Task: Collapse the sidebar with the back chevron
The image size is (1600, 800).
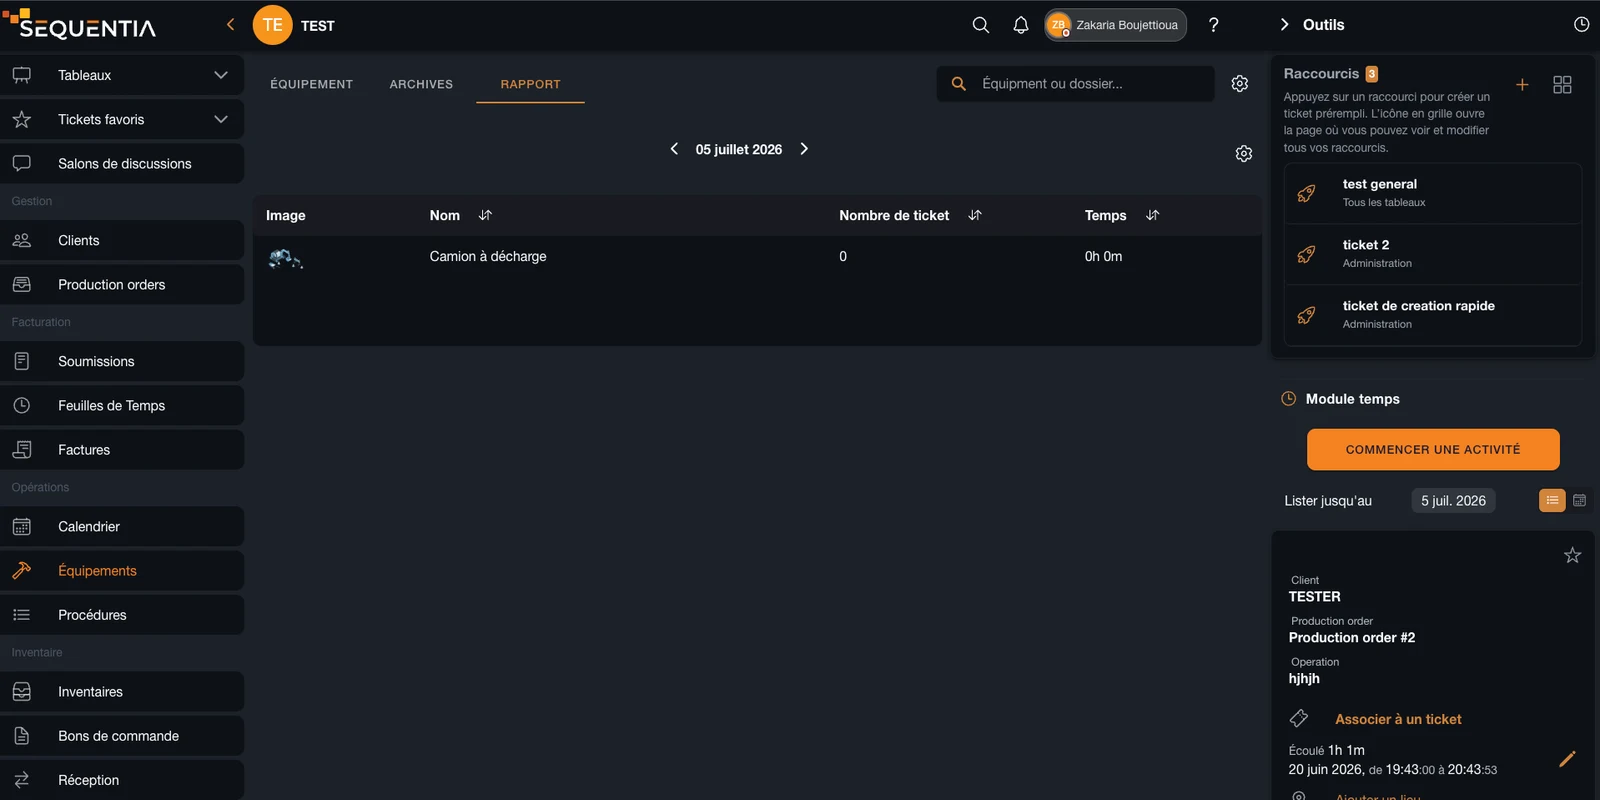Action: coord(230,24)
